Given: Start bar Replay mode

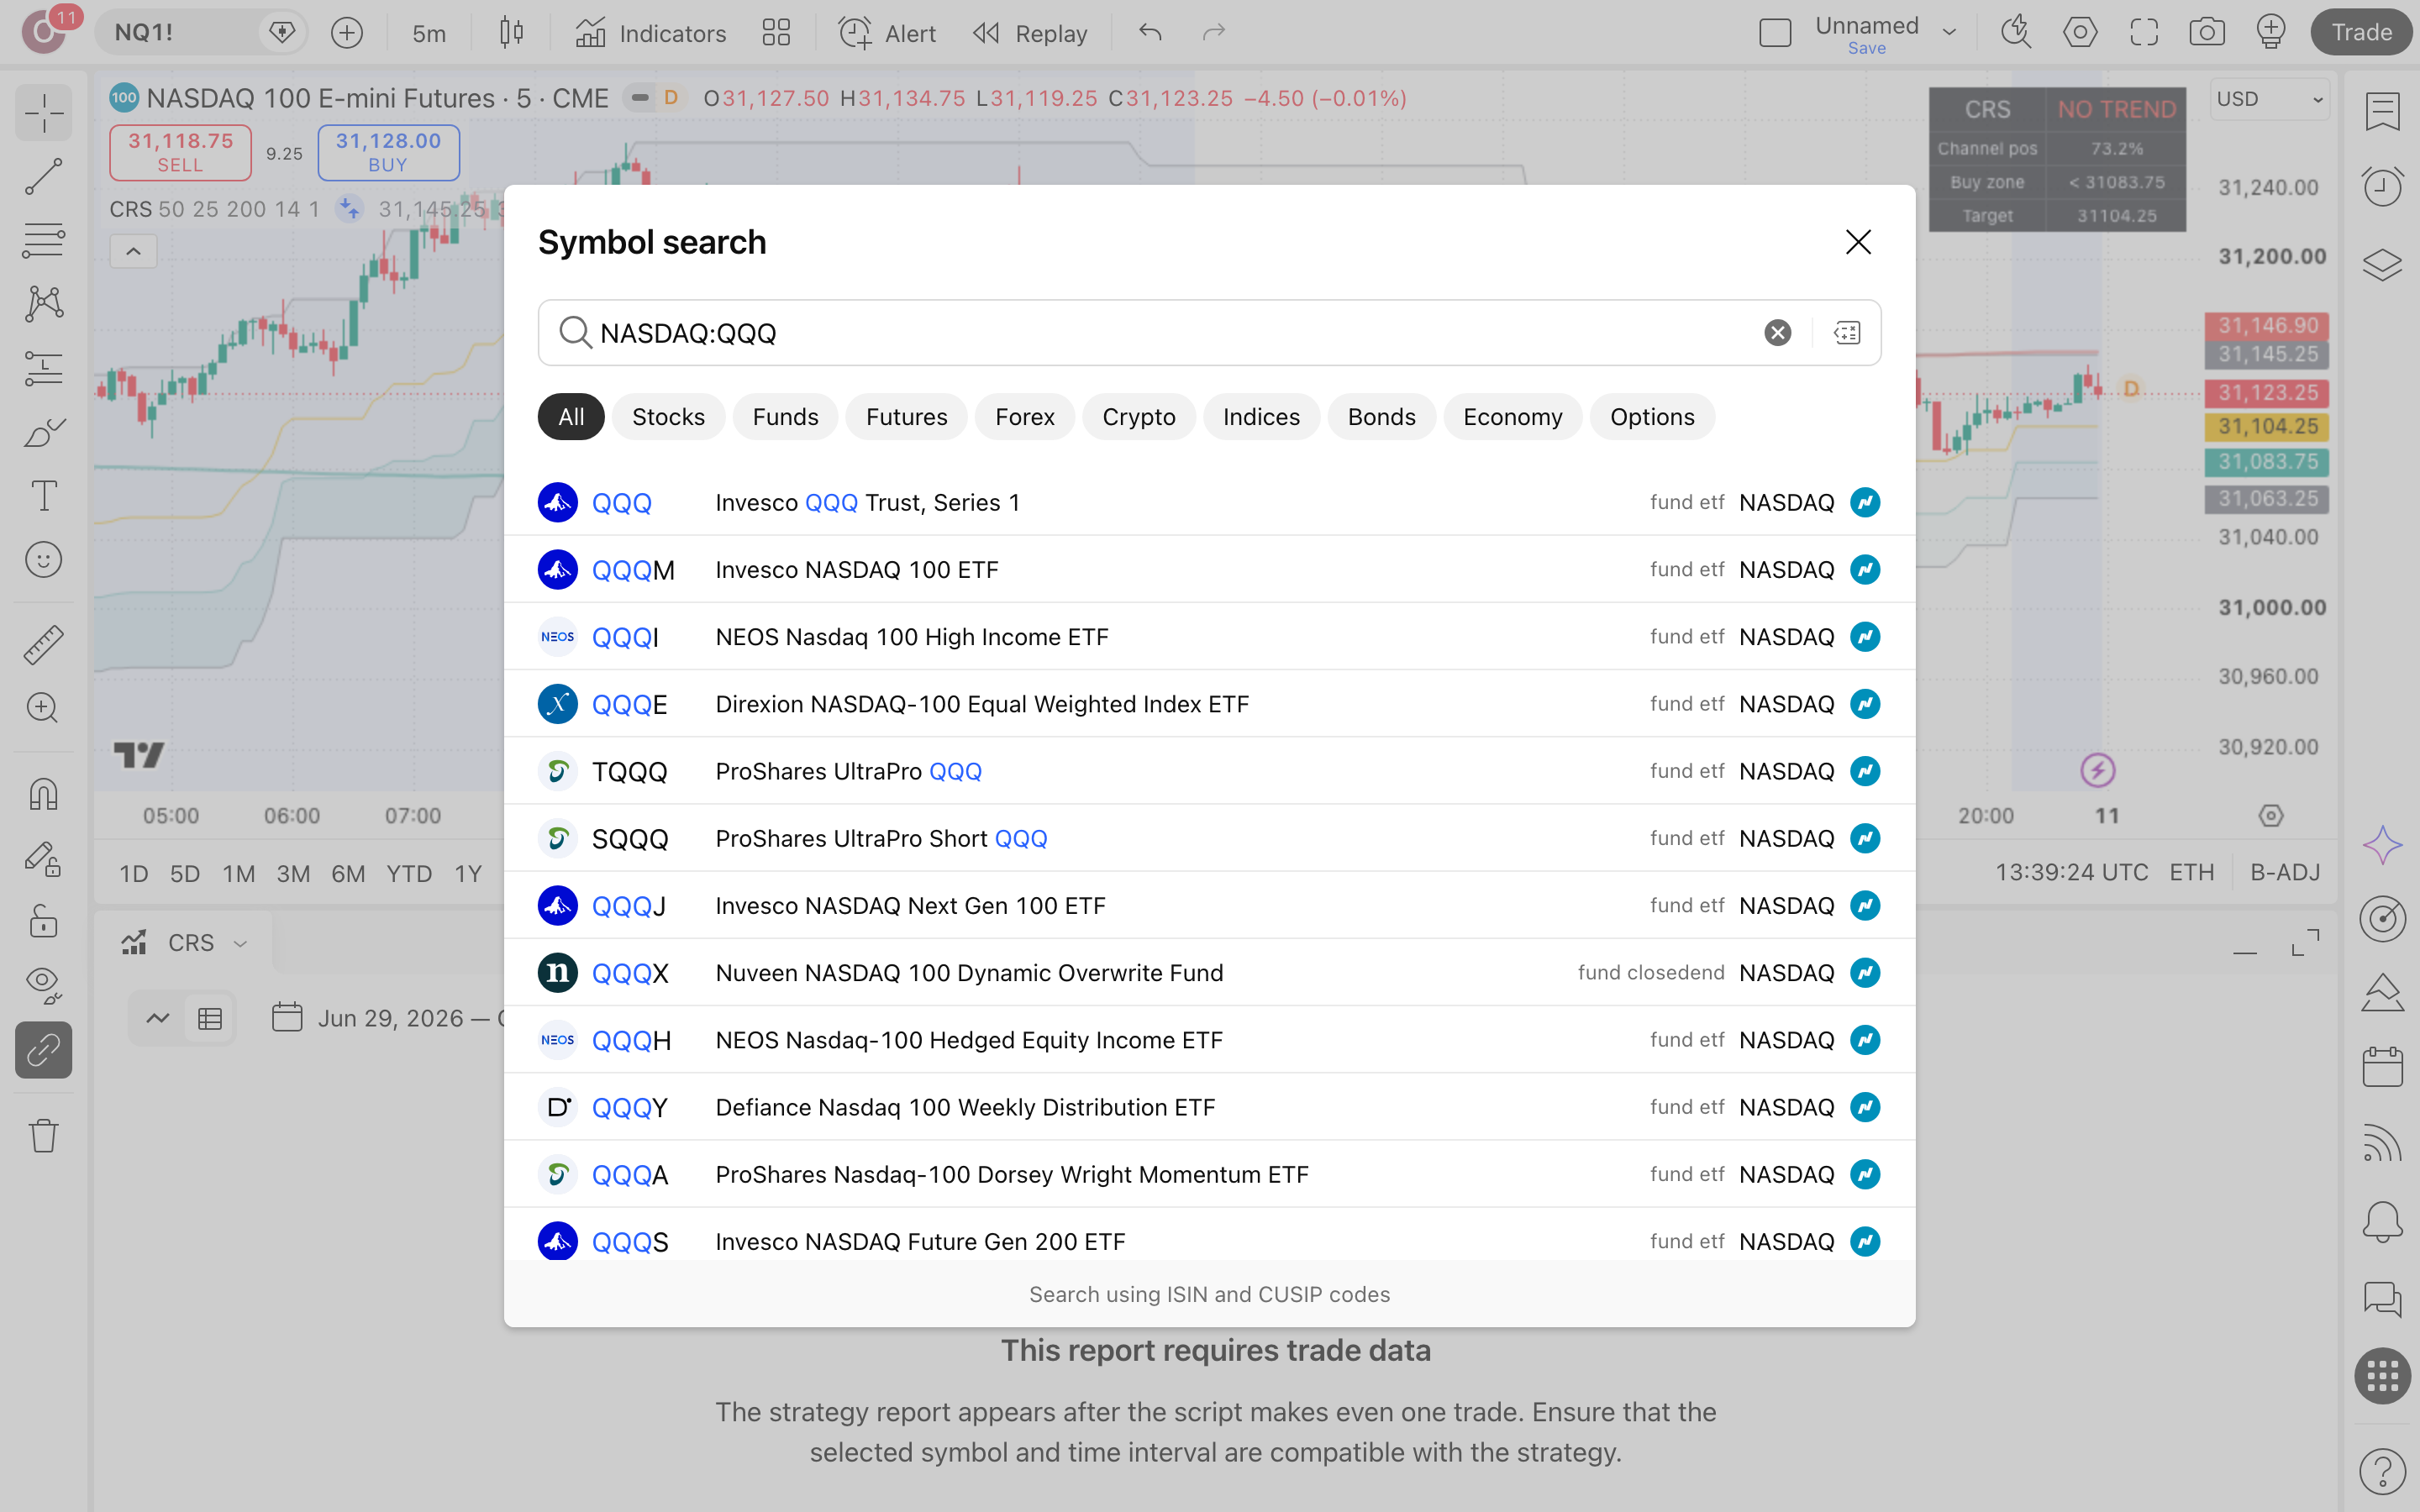Looking at the screenshot, I should 1030,33.
